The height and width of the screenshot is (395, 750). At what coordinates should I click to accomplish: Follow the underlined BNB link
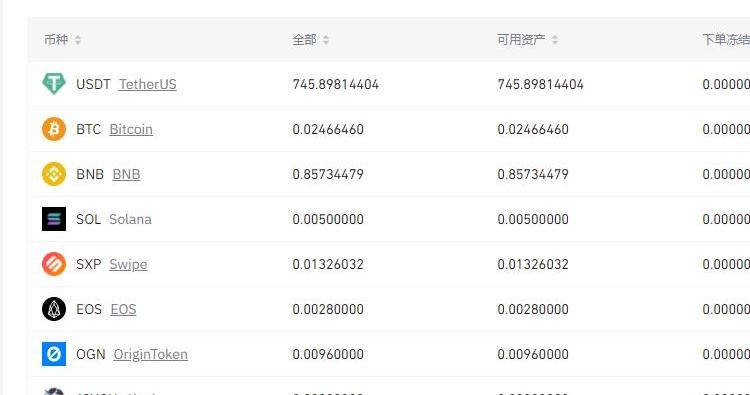coord(126,174)
